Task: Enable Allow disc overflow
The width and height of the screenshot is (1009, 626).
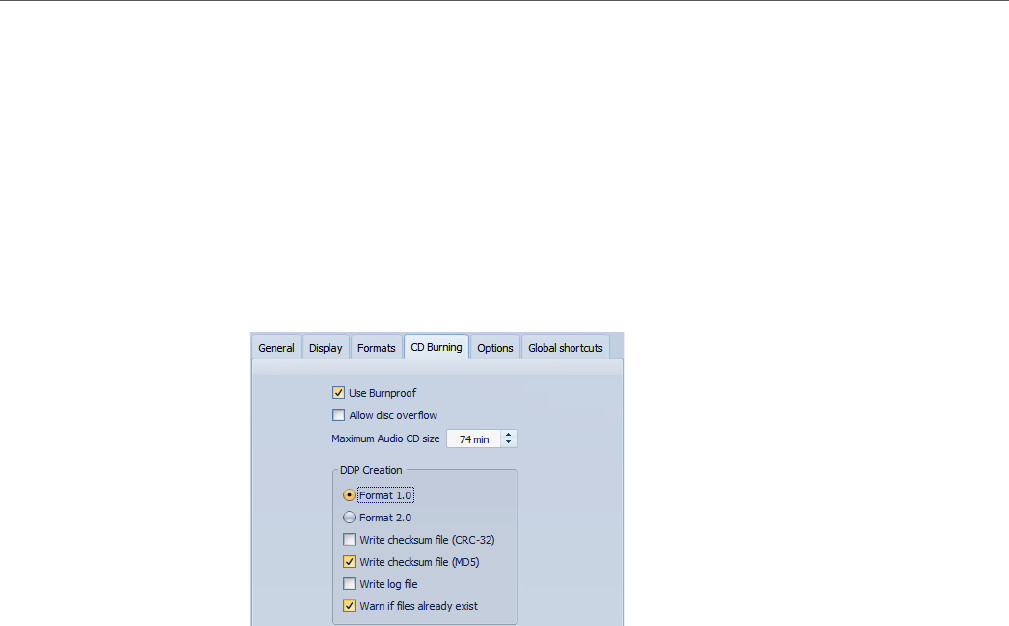Action: pyautogui.click(x=338, y=415)
